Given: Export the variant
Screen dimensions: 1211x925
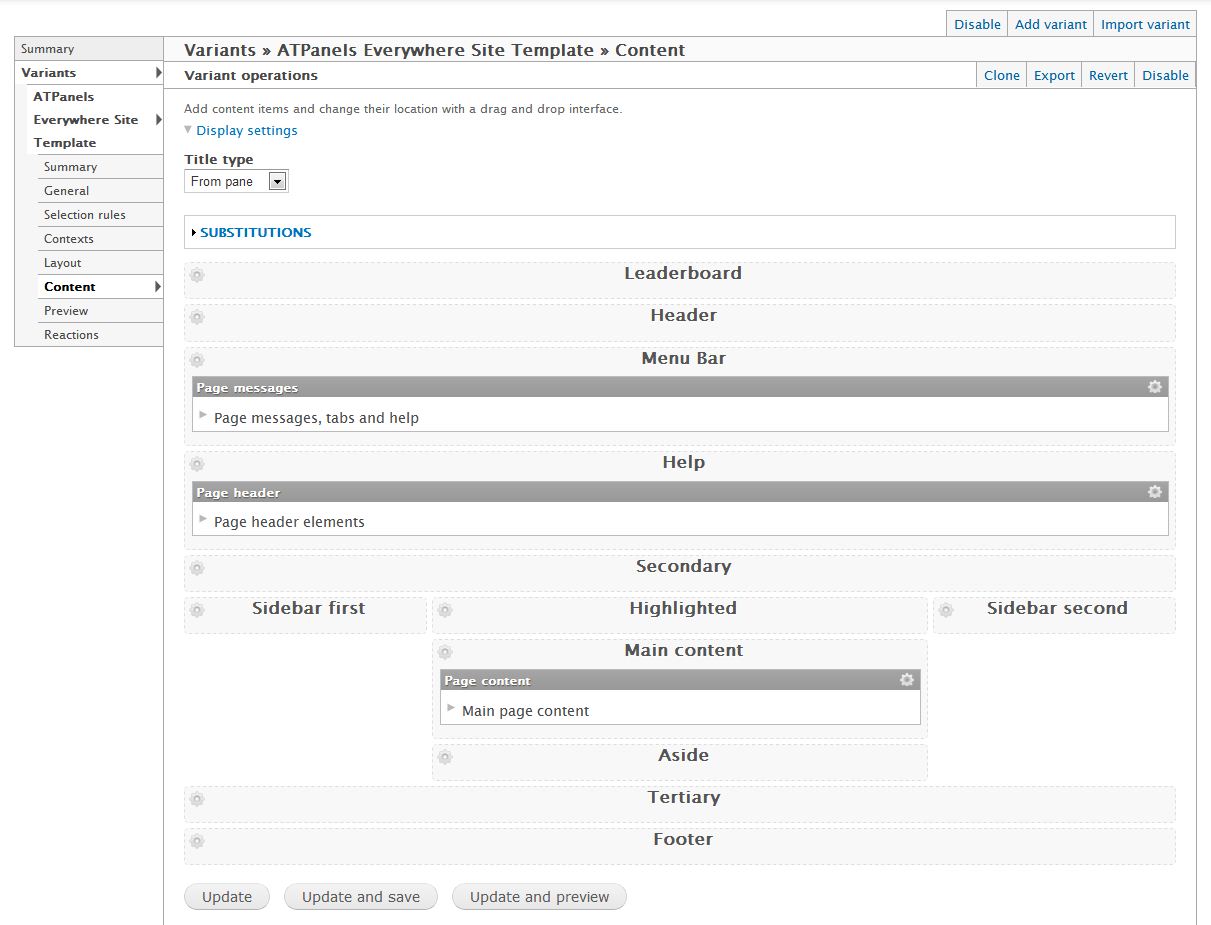Looking at the screenshot, I should pos(1054,75).
